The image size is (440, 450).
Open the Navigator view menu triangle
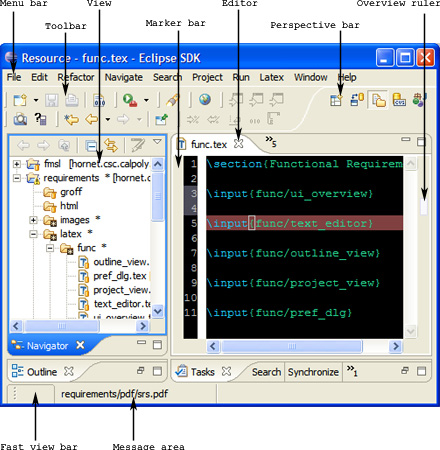(x=157, y=142)
